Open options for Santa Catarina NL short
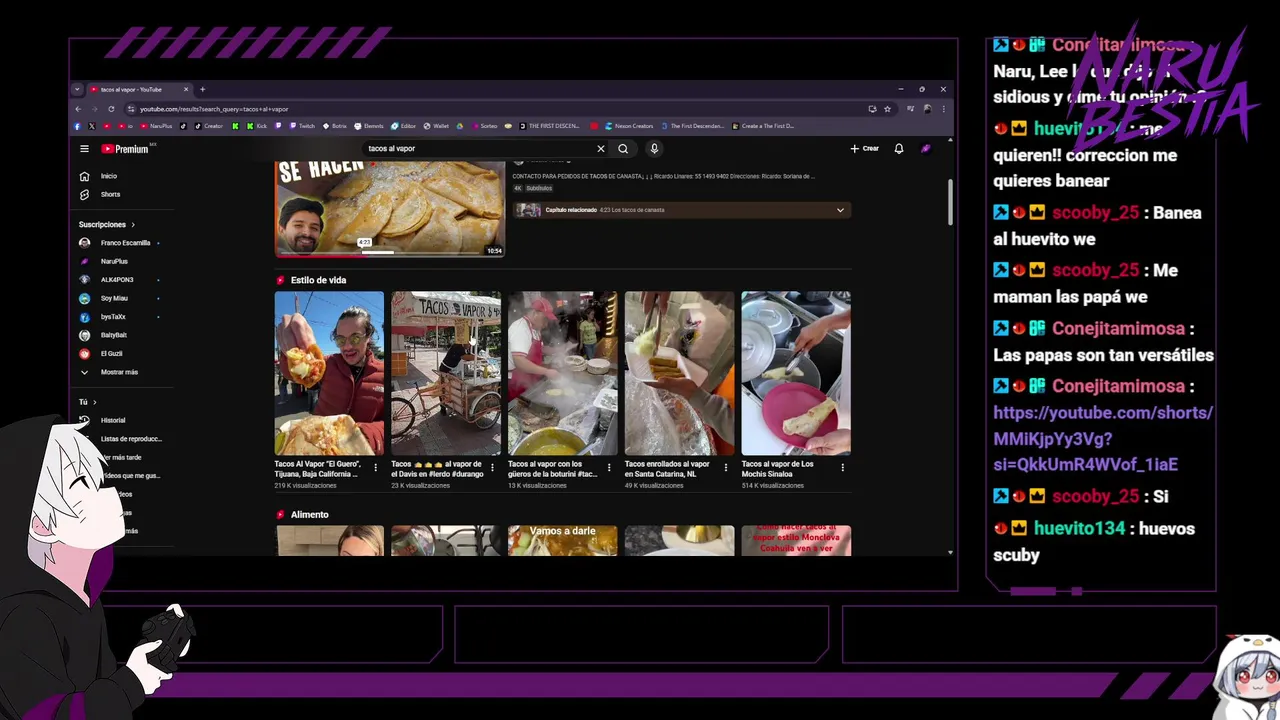The image size is (1280, 720). tap(726, 467)
